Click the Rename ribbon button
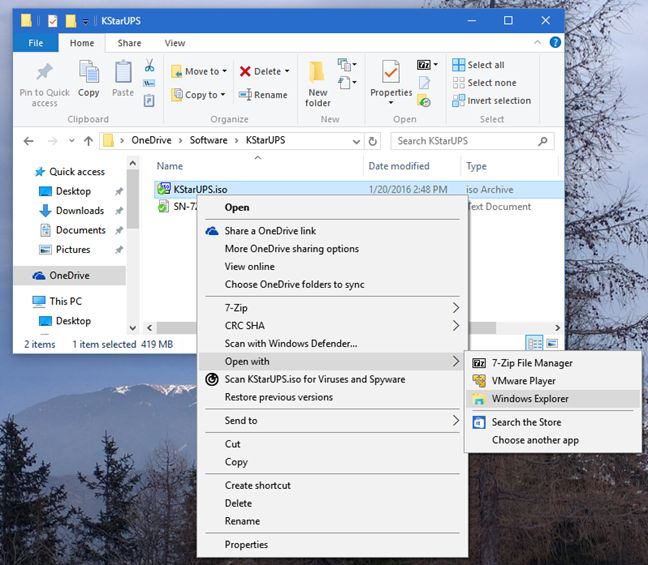648x565 pixels. [263, 95]
